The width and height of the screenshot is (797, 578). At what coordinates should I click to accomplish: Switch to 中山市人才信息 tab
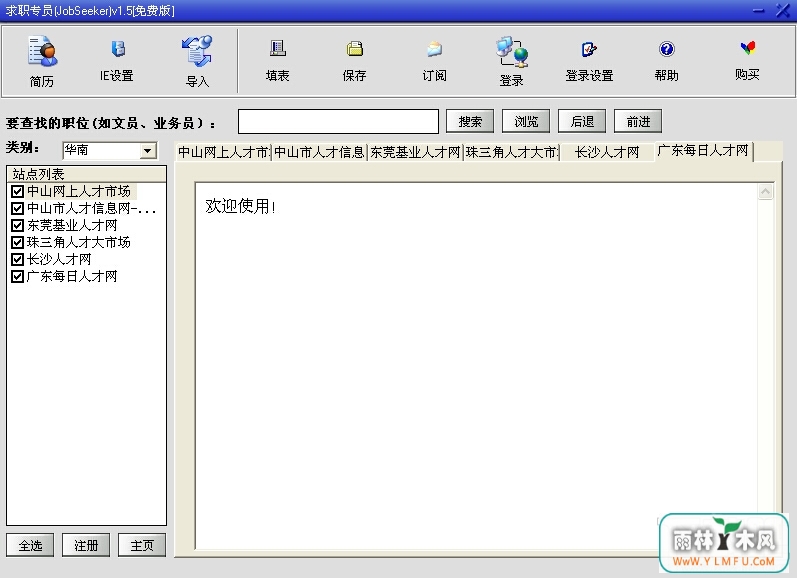tap(319, 152)
